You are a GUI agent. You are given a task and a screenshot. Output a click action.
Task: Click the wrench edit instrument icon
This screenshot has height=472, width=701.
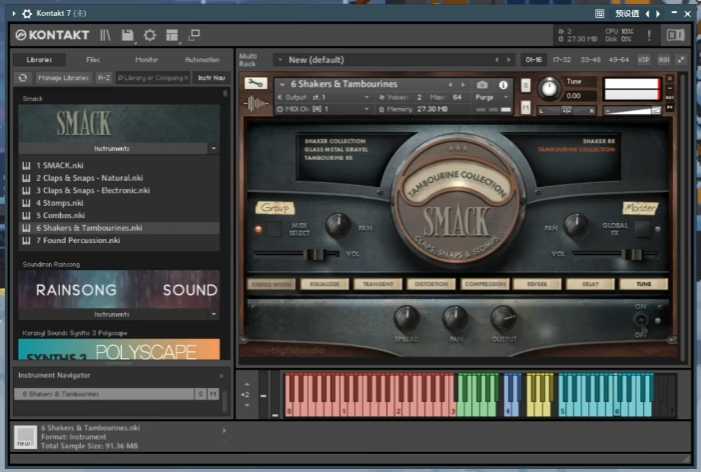[x=255, y=84]
